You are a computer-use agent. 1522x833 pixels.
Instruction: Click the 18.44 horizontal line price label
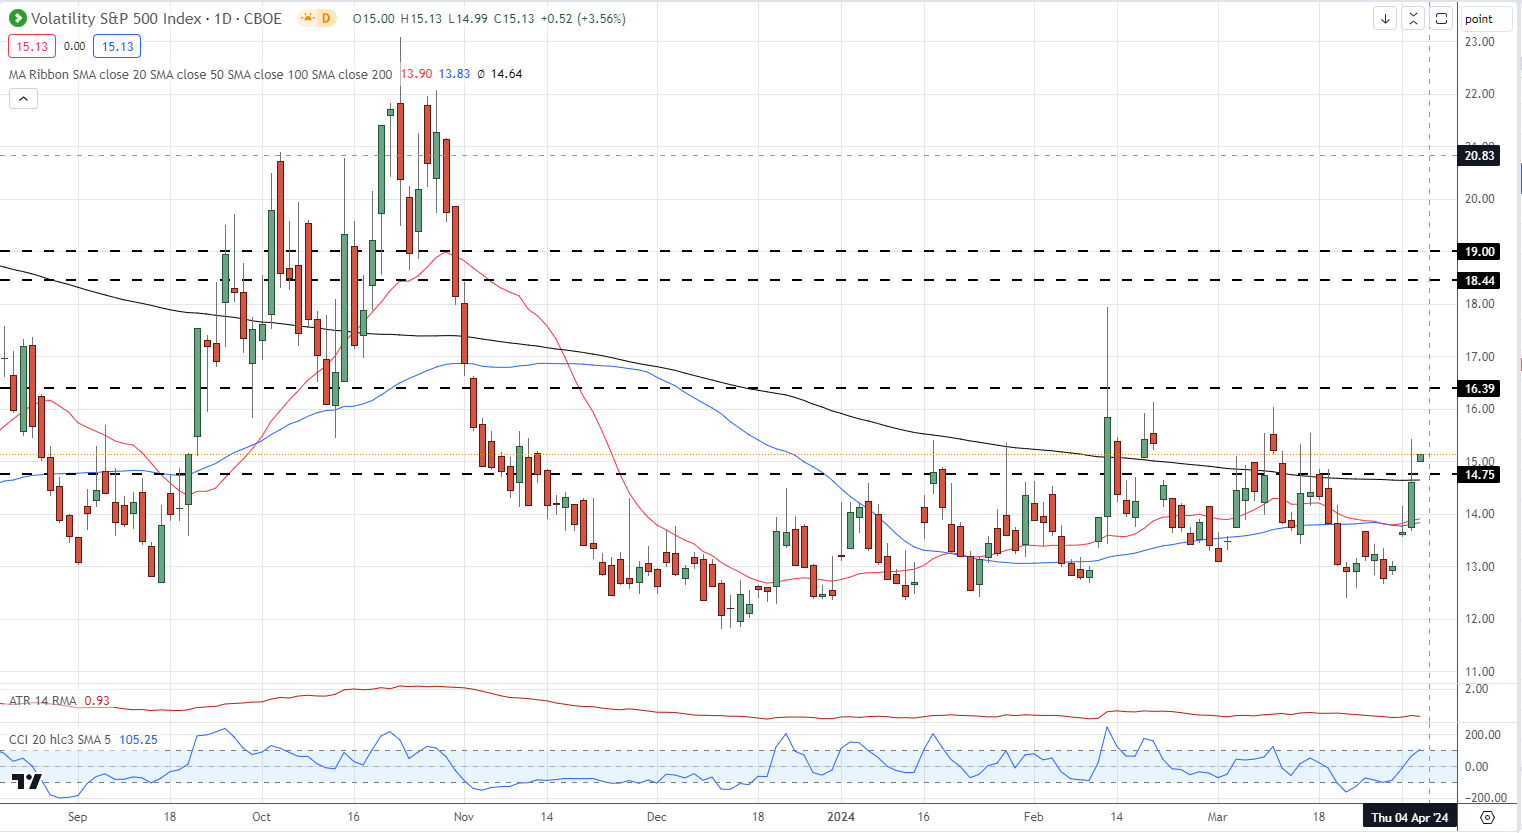(1479, 281)
